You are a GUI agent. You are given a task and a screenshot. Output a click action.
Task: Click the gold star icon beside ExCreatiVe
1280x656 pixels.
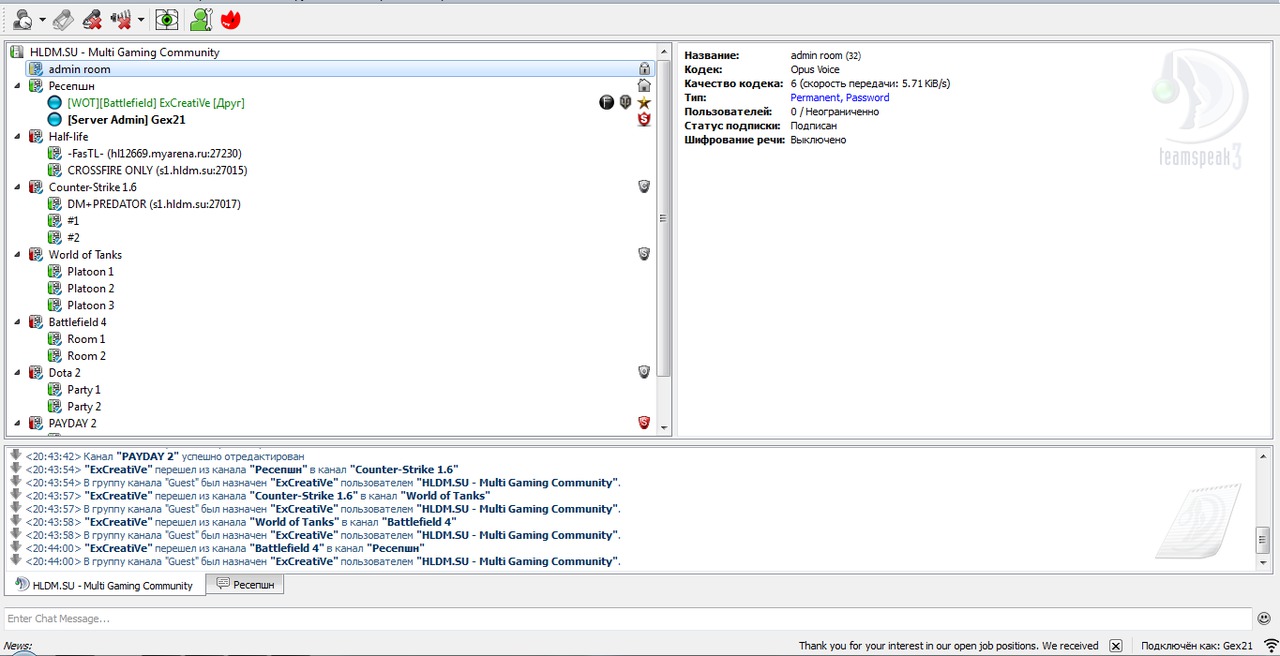tap(644, 103)
